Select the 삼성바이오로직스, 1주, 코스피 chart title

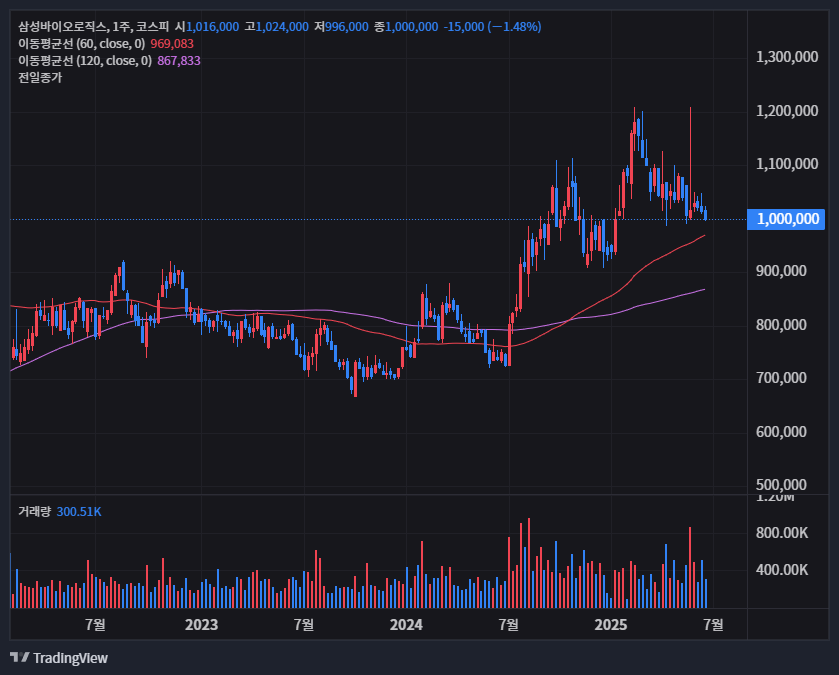(94, 27)
